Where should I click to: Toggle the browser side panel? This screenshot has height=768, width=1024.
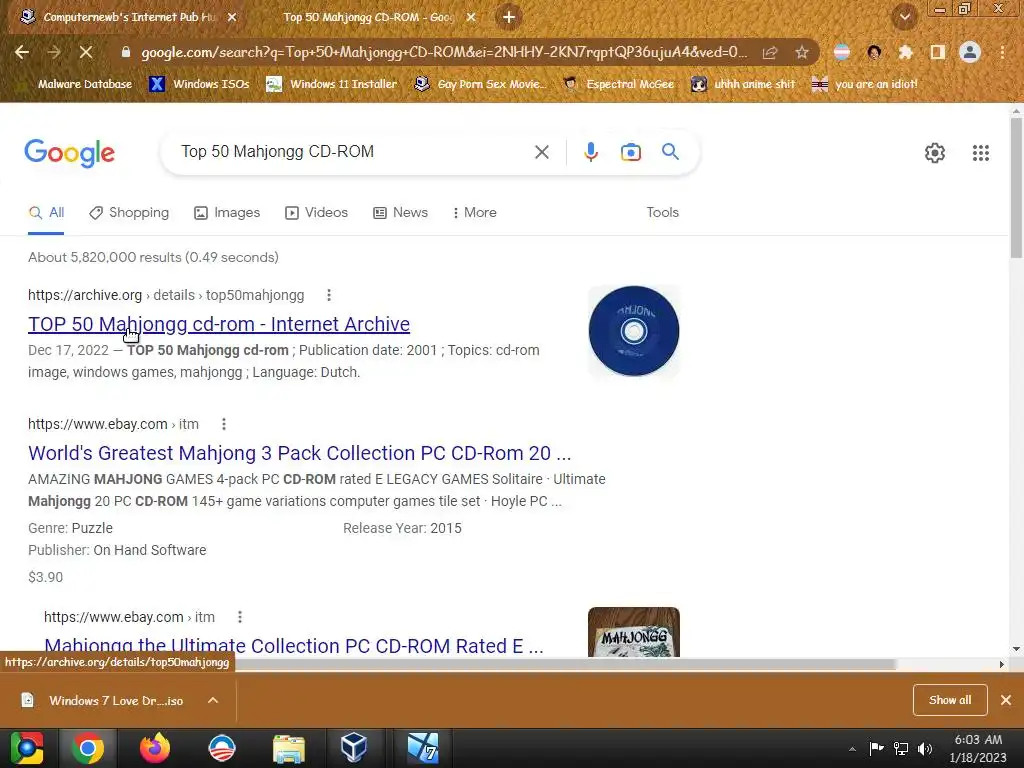(x=938, y=52)
